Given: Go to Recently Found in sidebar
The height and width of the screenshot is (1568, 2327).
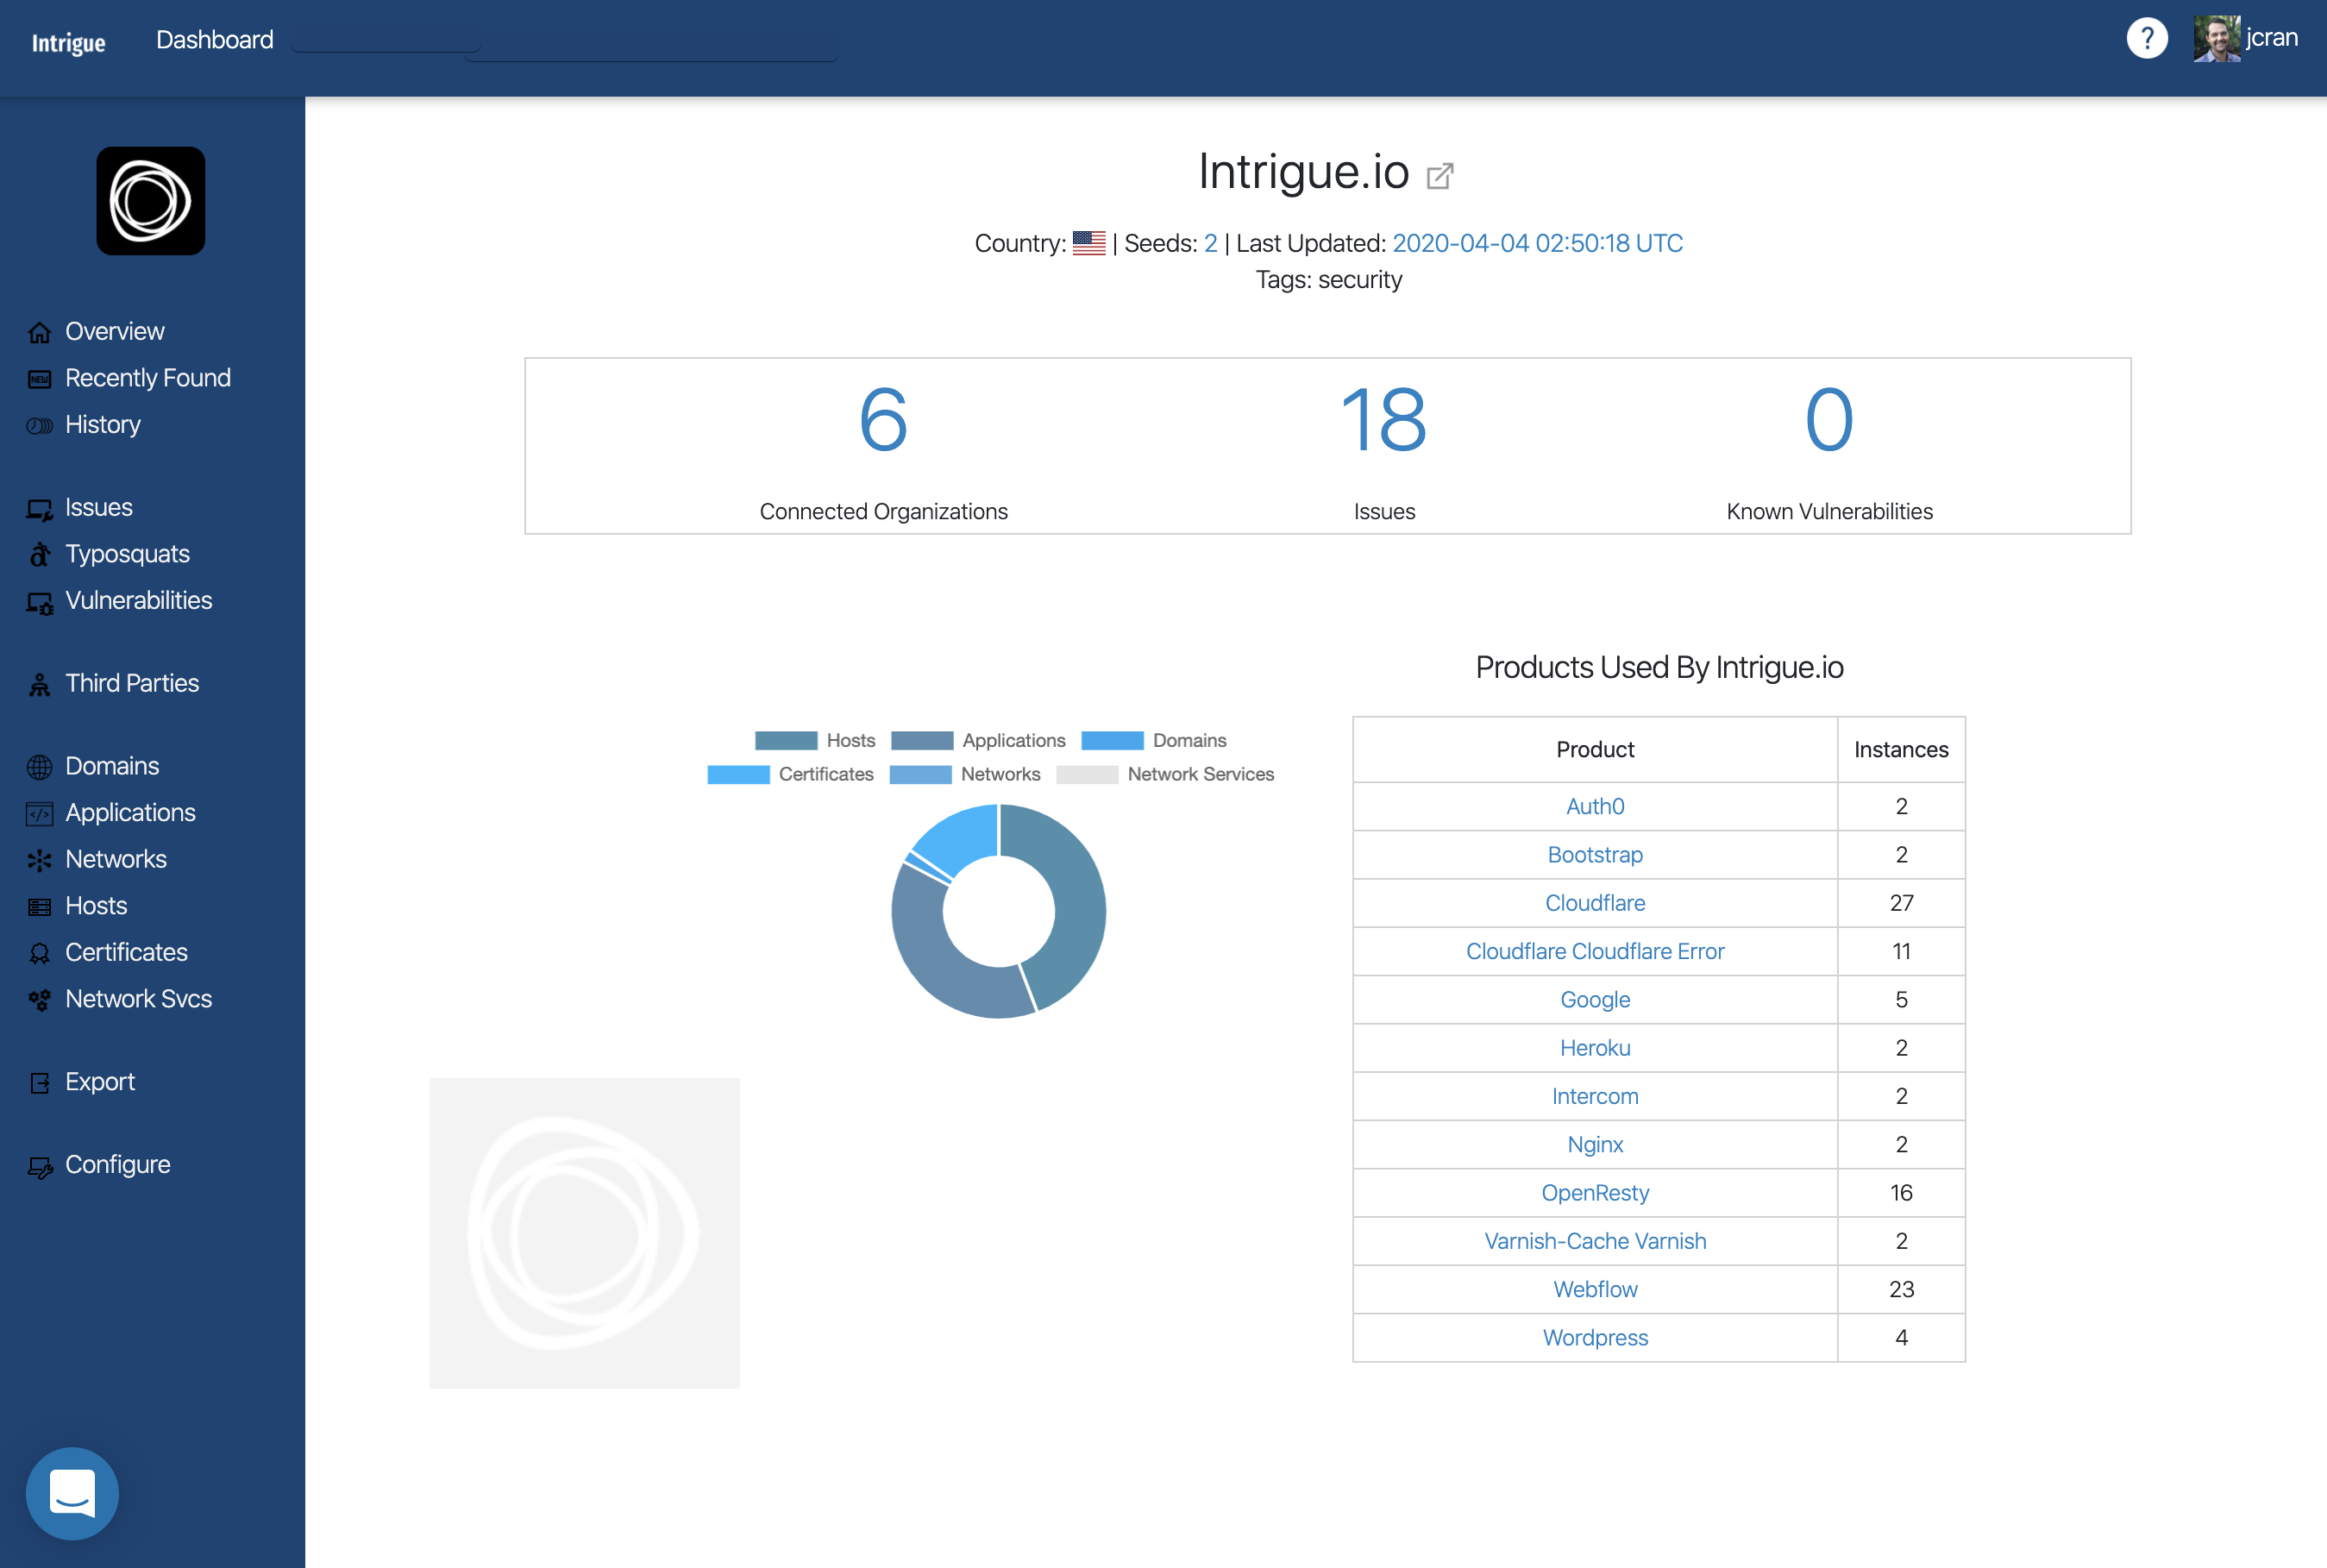Looking at the screenshot, I should [x=147, y=378].
